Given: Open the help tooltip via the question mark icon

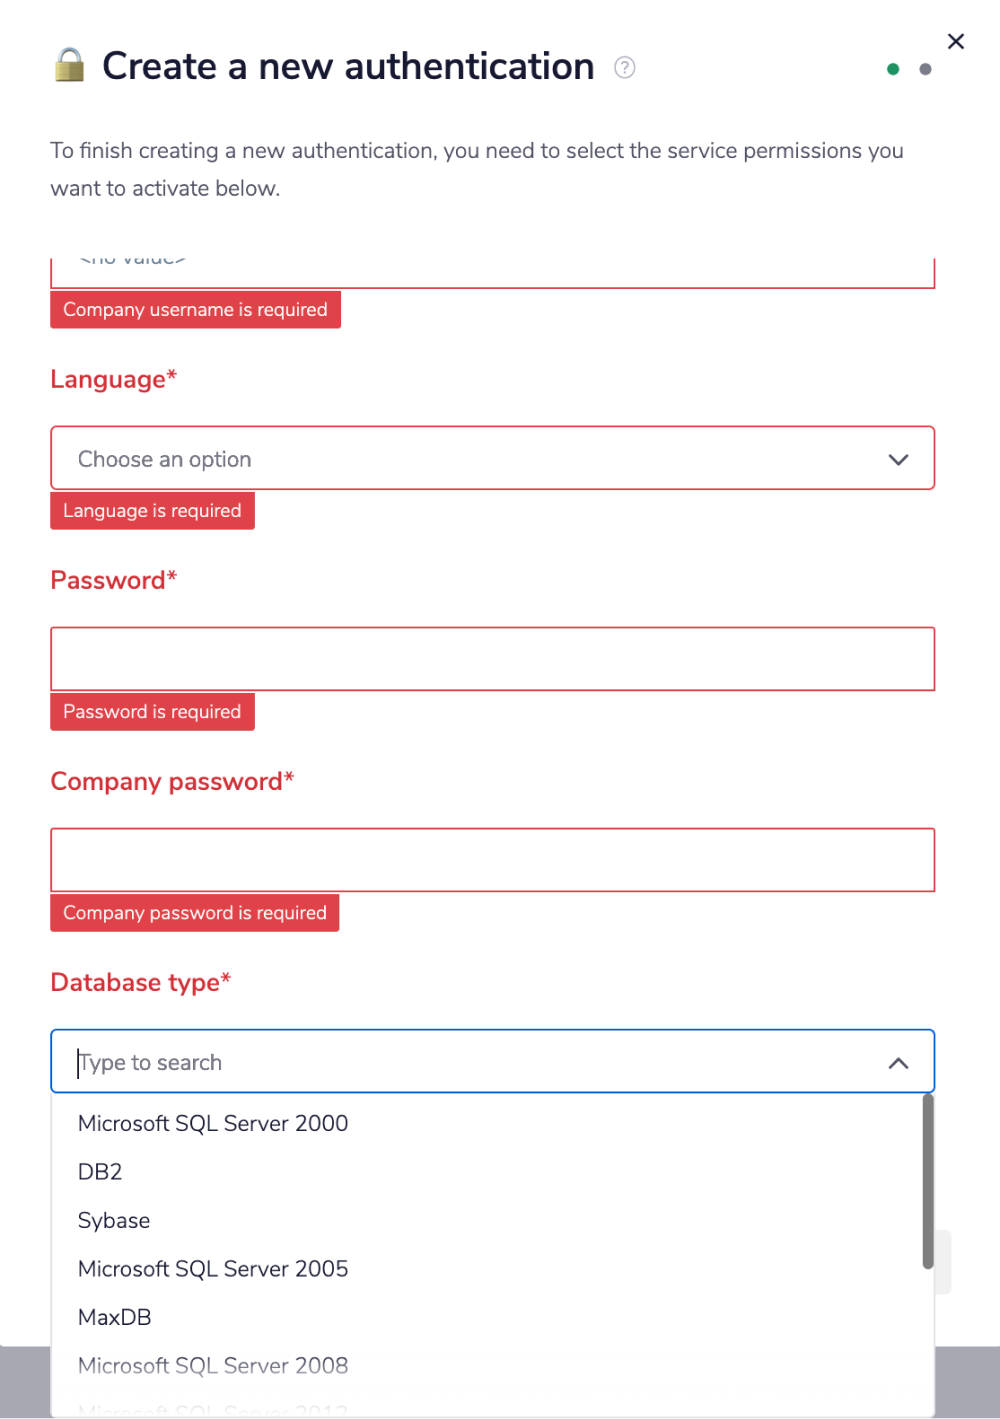Looking at the screenshot, I should 623,67.
